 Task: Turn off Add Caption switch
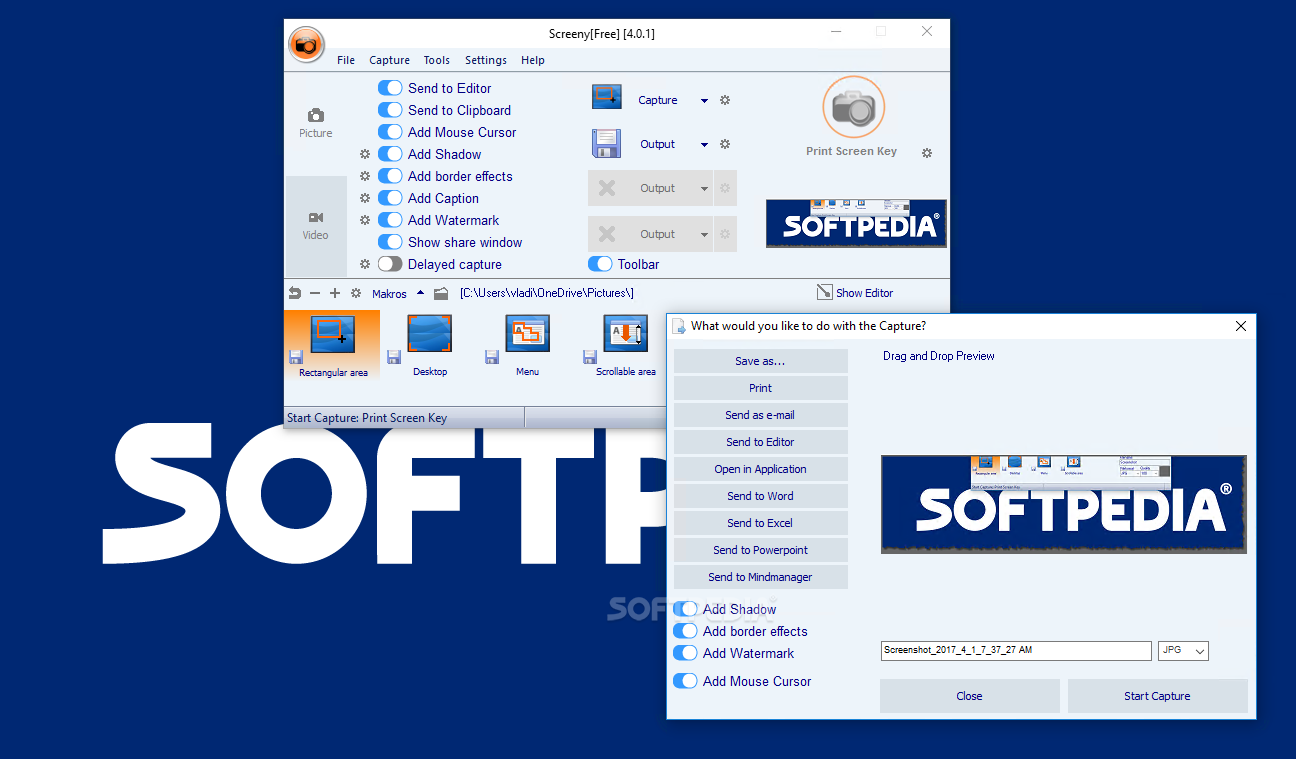tap(390, 198)
